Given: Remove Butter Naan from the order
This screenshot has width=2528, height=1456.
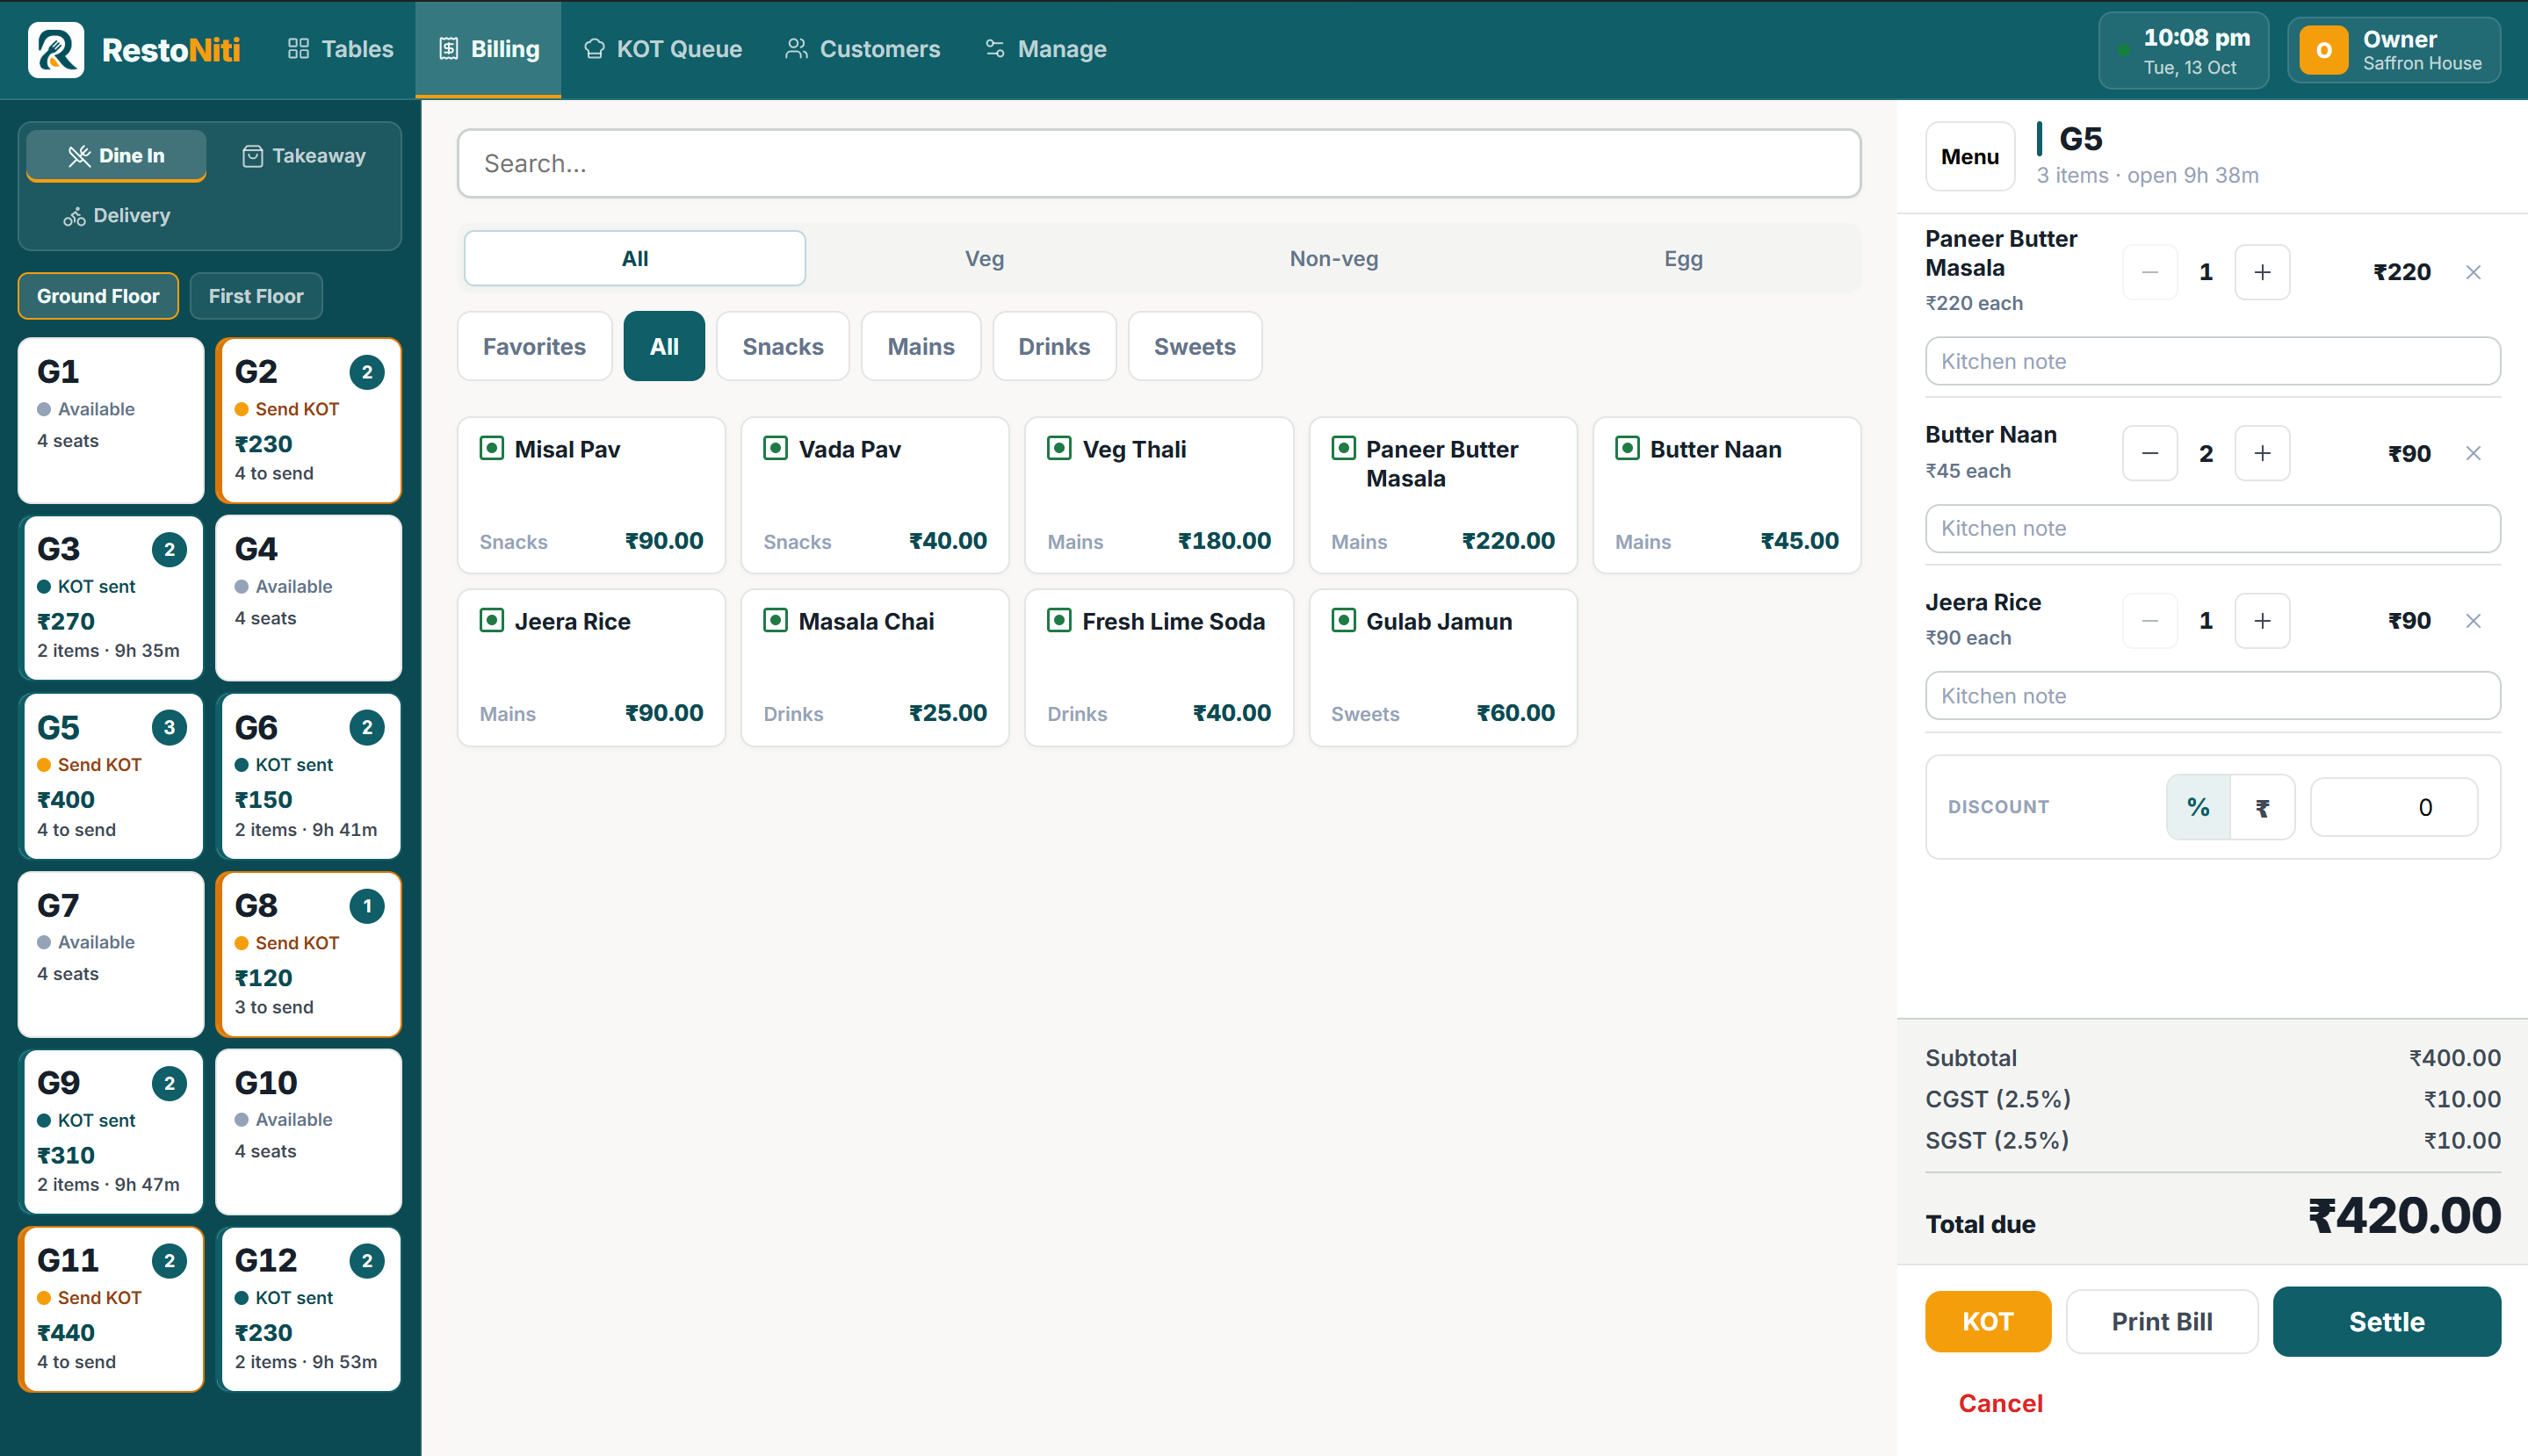Looking at the screenshot, I should 2473,453.
